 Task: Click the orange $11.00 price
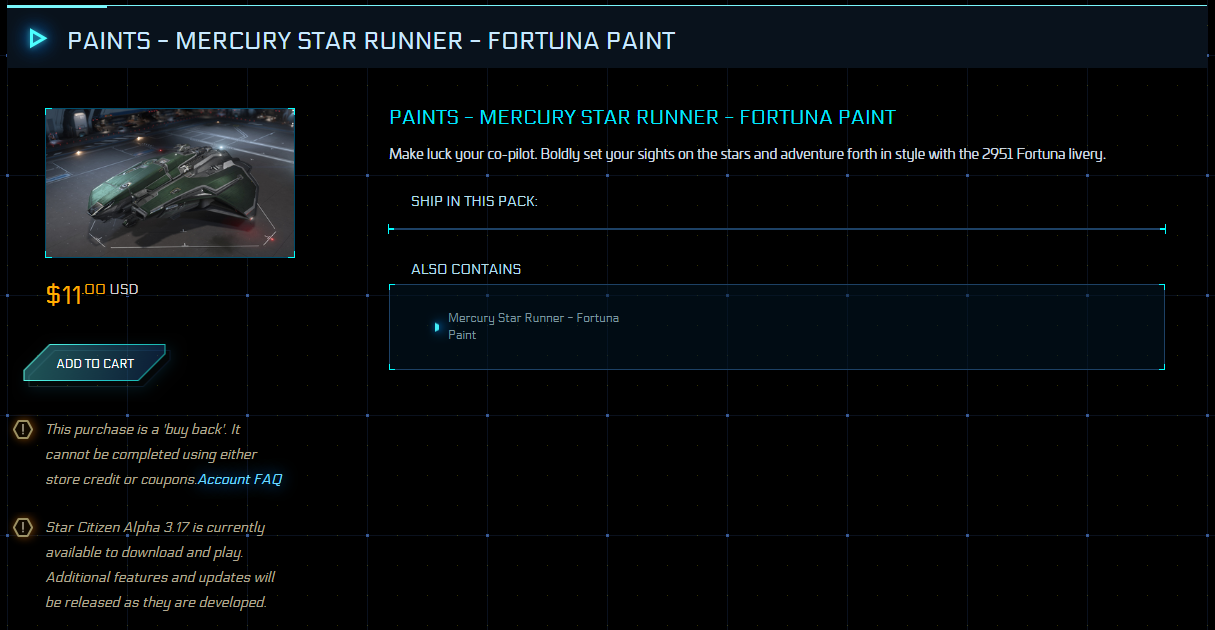(x=76, y=293)
